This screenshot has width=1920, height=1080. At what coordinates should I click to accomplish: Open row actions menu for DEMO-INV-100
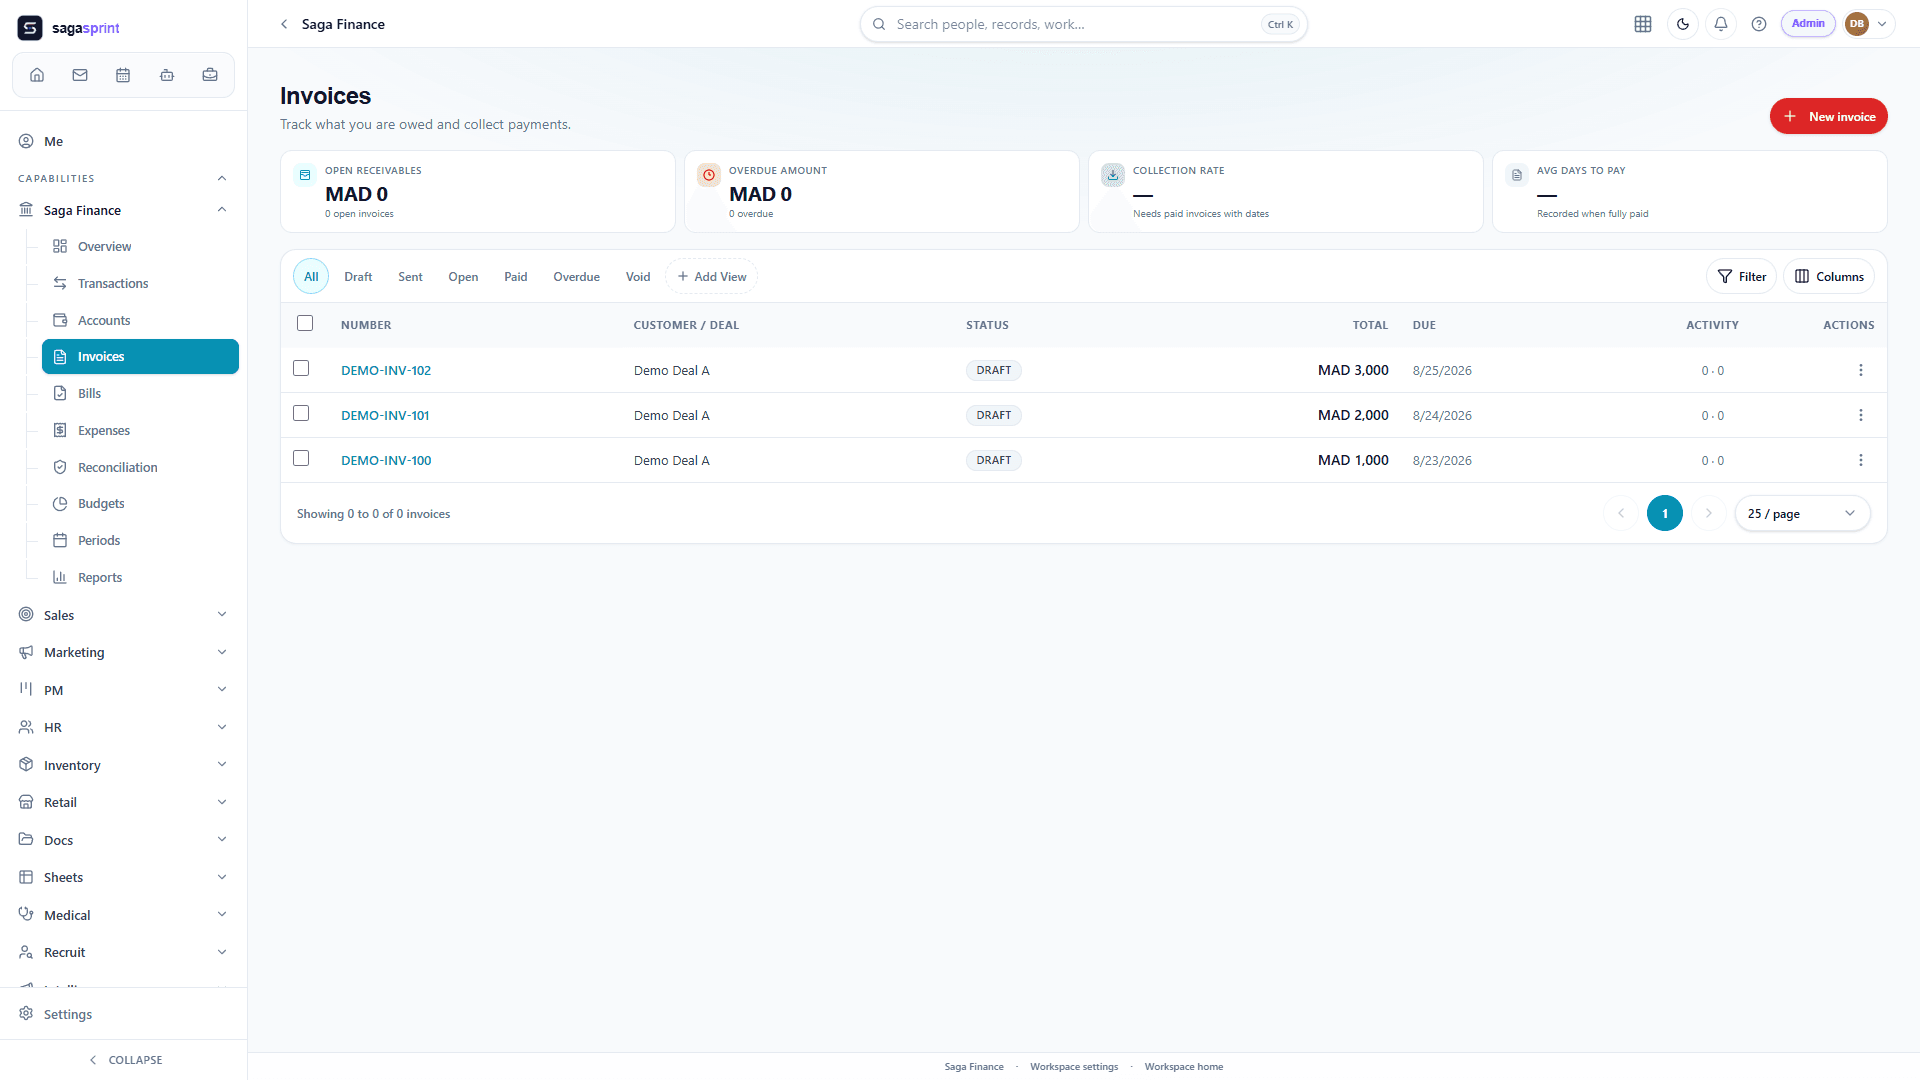(x=1861, y=460)
